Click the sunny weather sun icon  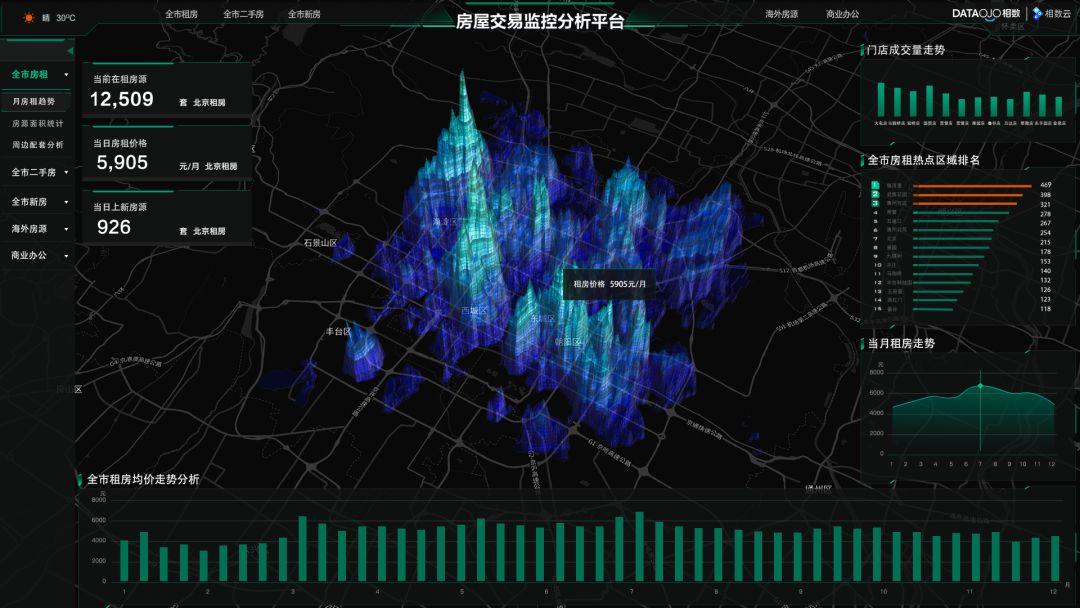[x=28, y=18]
